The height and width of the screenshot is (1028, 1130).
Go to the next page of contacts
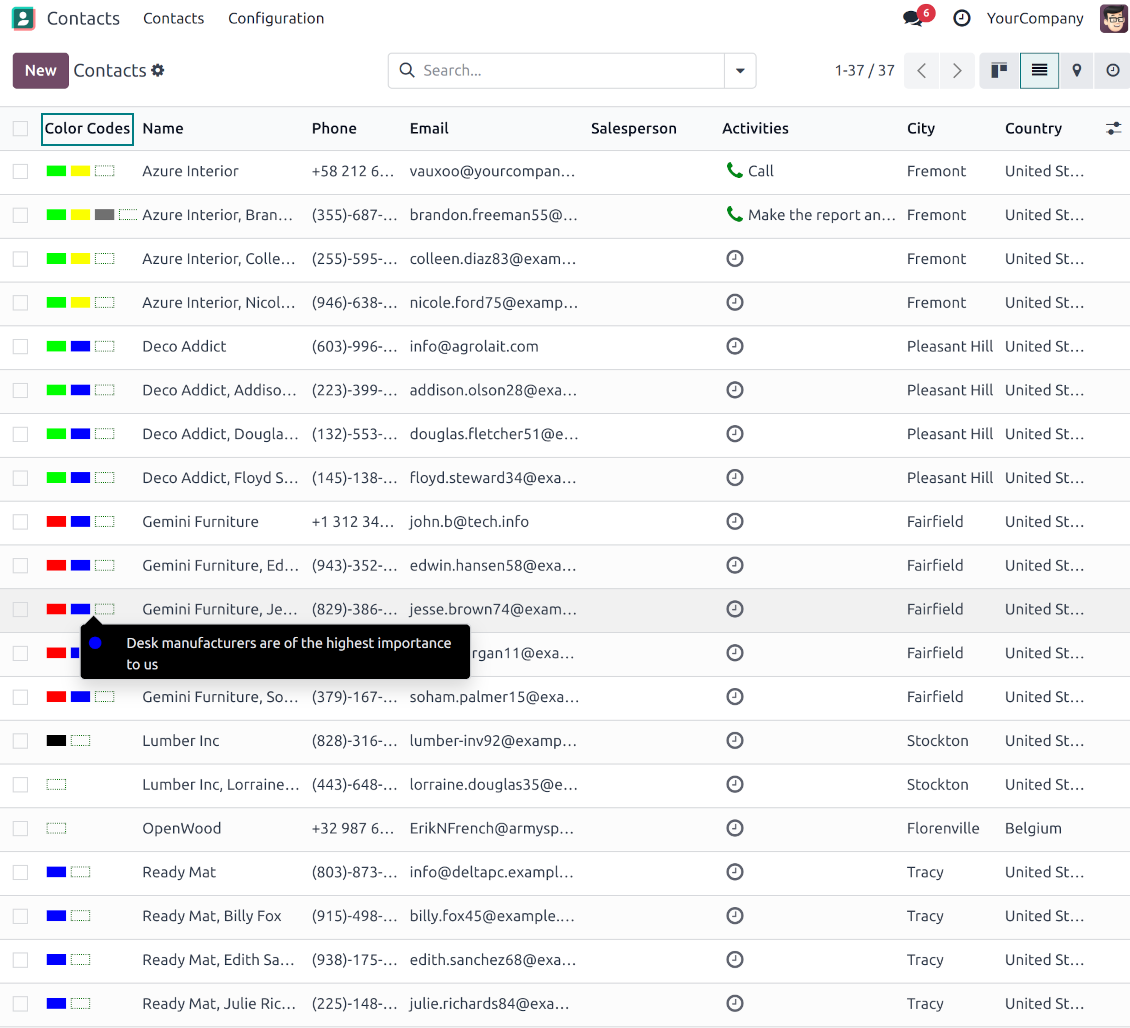click(957, 71)
